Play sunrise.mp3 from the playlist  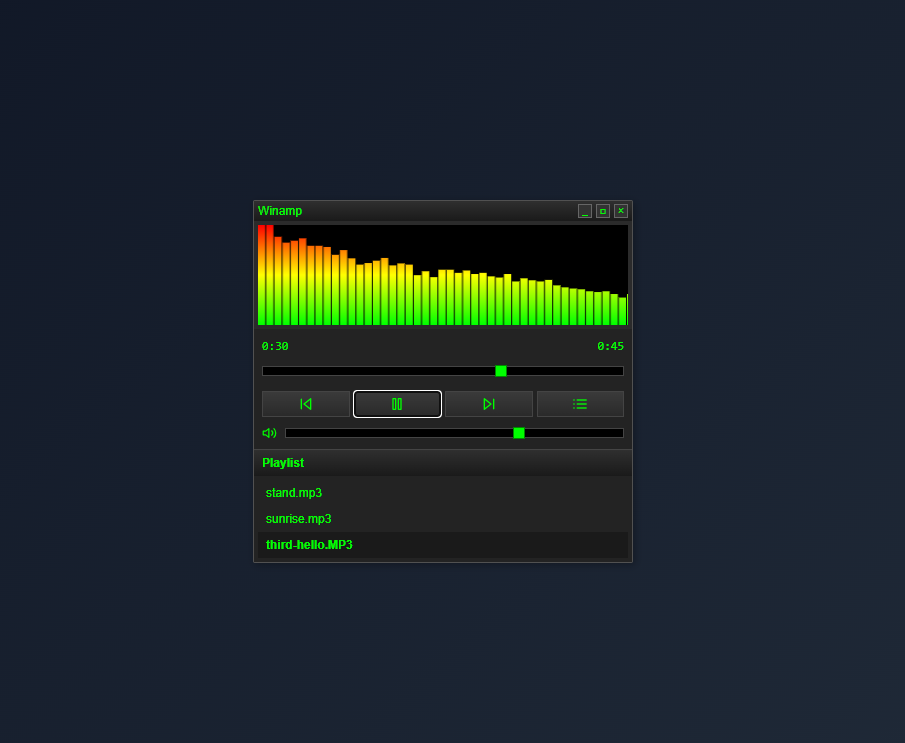coord(298,519)
